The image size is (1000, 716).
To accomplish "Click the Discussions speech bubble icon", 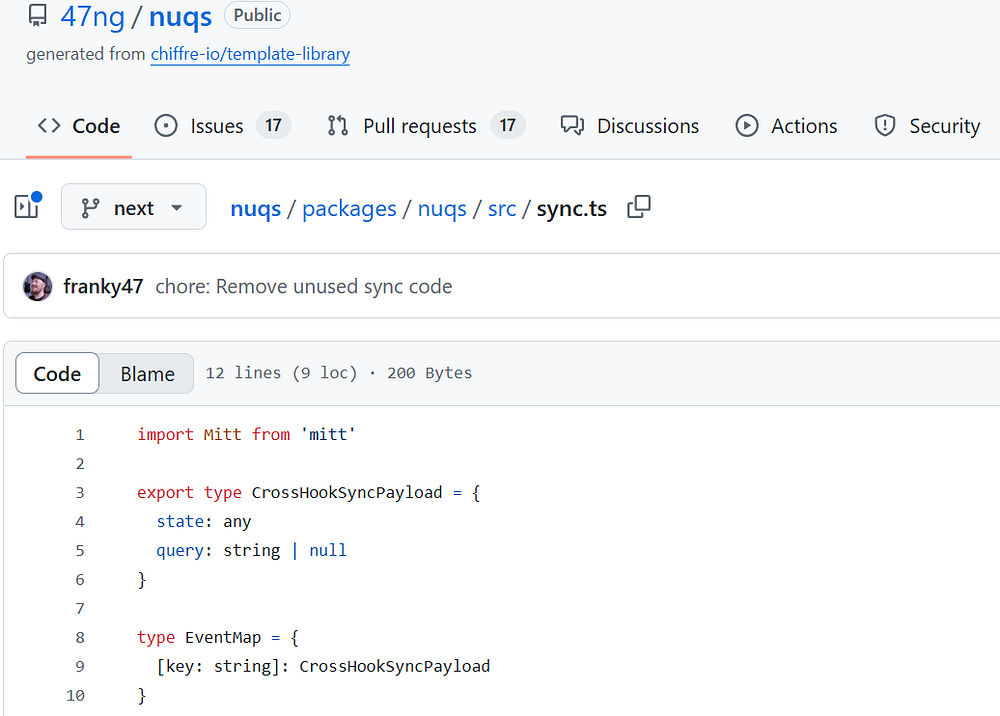I will pos(572,126).
